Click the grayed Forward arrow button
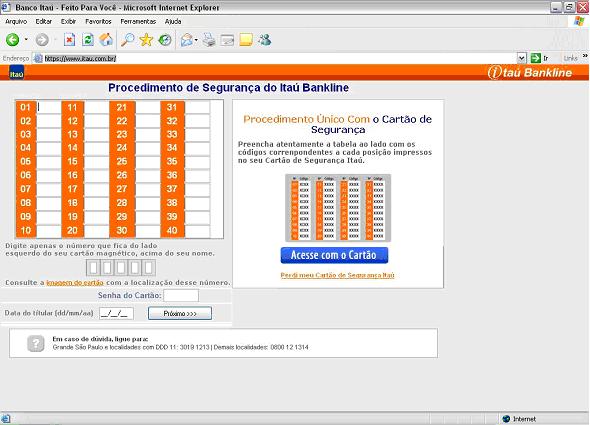Screen dimensions: 590x425 coord(42,40)
